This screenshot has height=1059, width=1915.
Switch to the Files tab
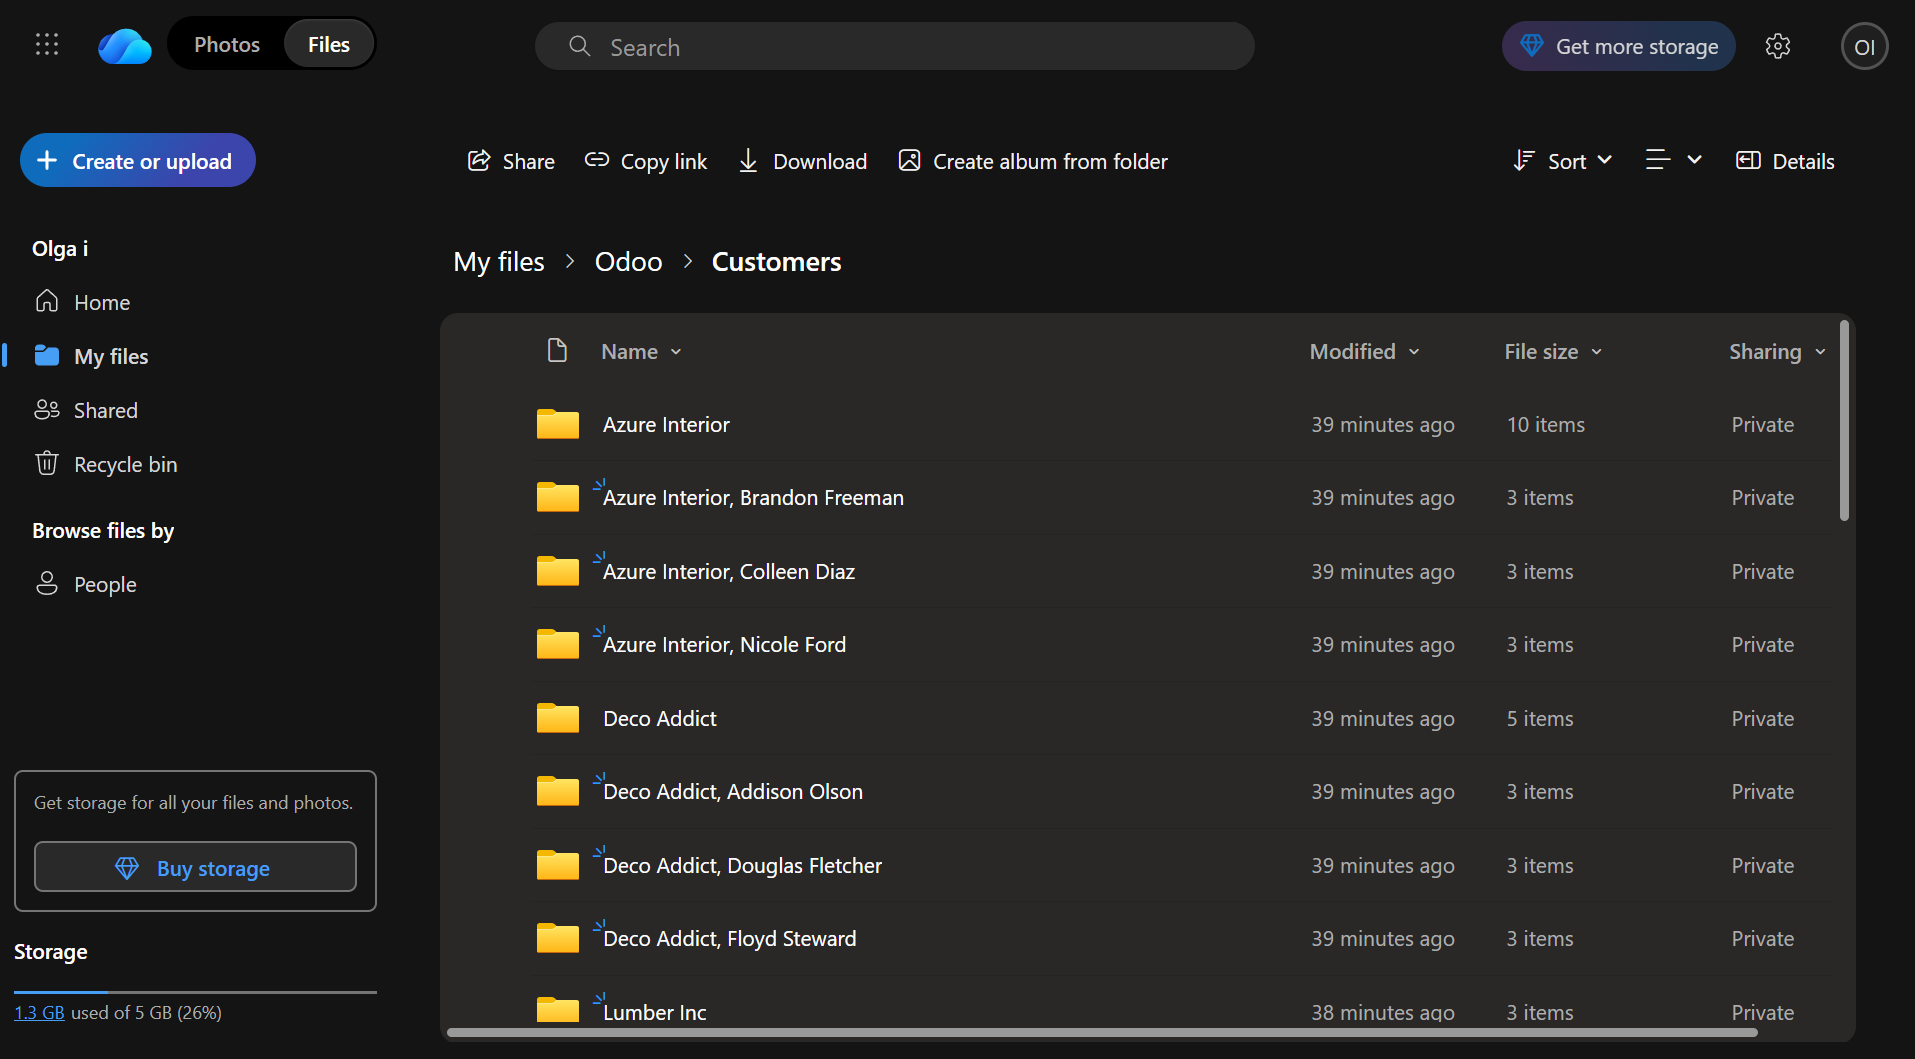(328, 45)
